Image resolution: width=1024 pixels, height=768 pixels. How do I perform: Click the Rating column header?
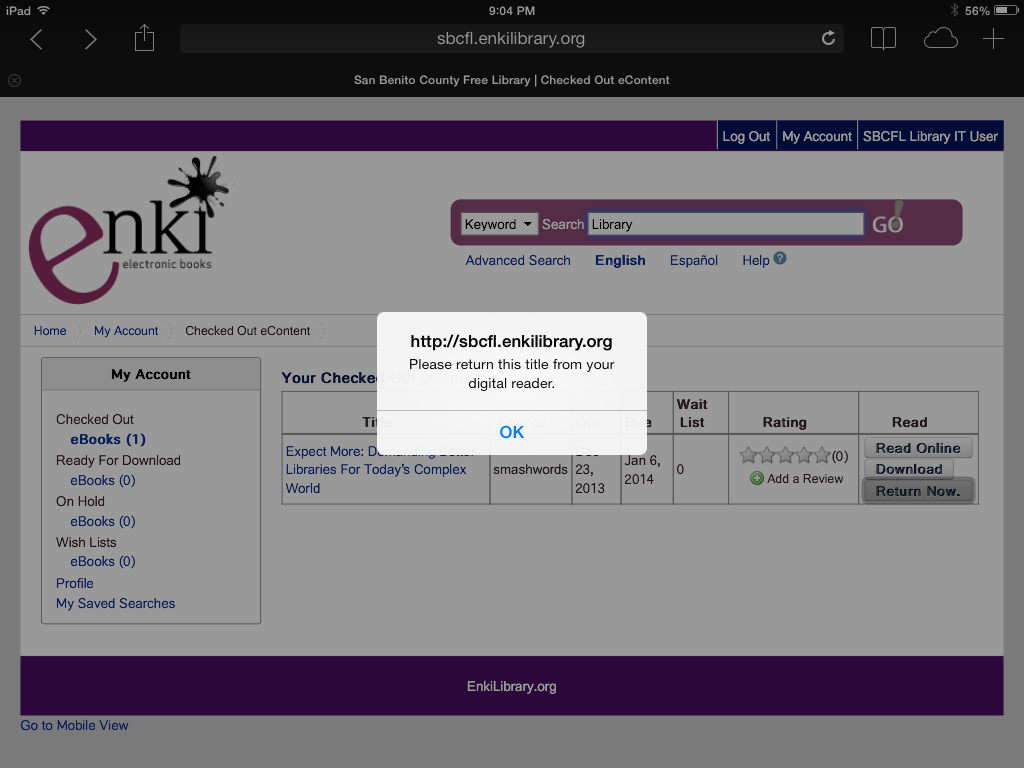784,423
